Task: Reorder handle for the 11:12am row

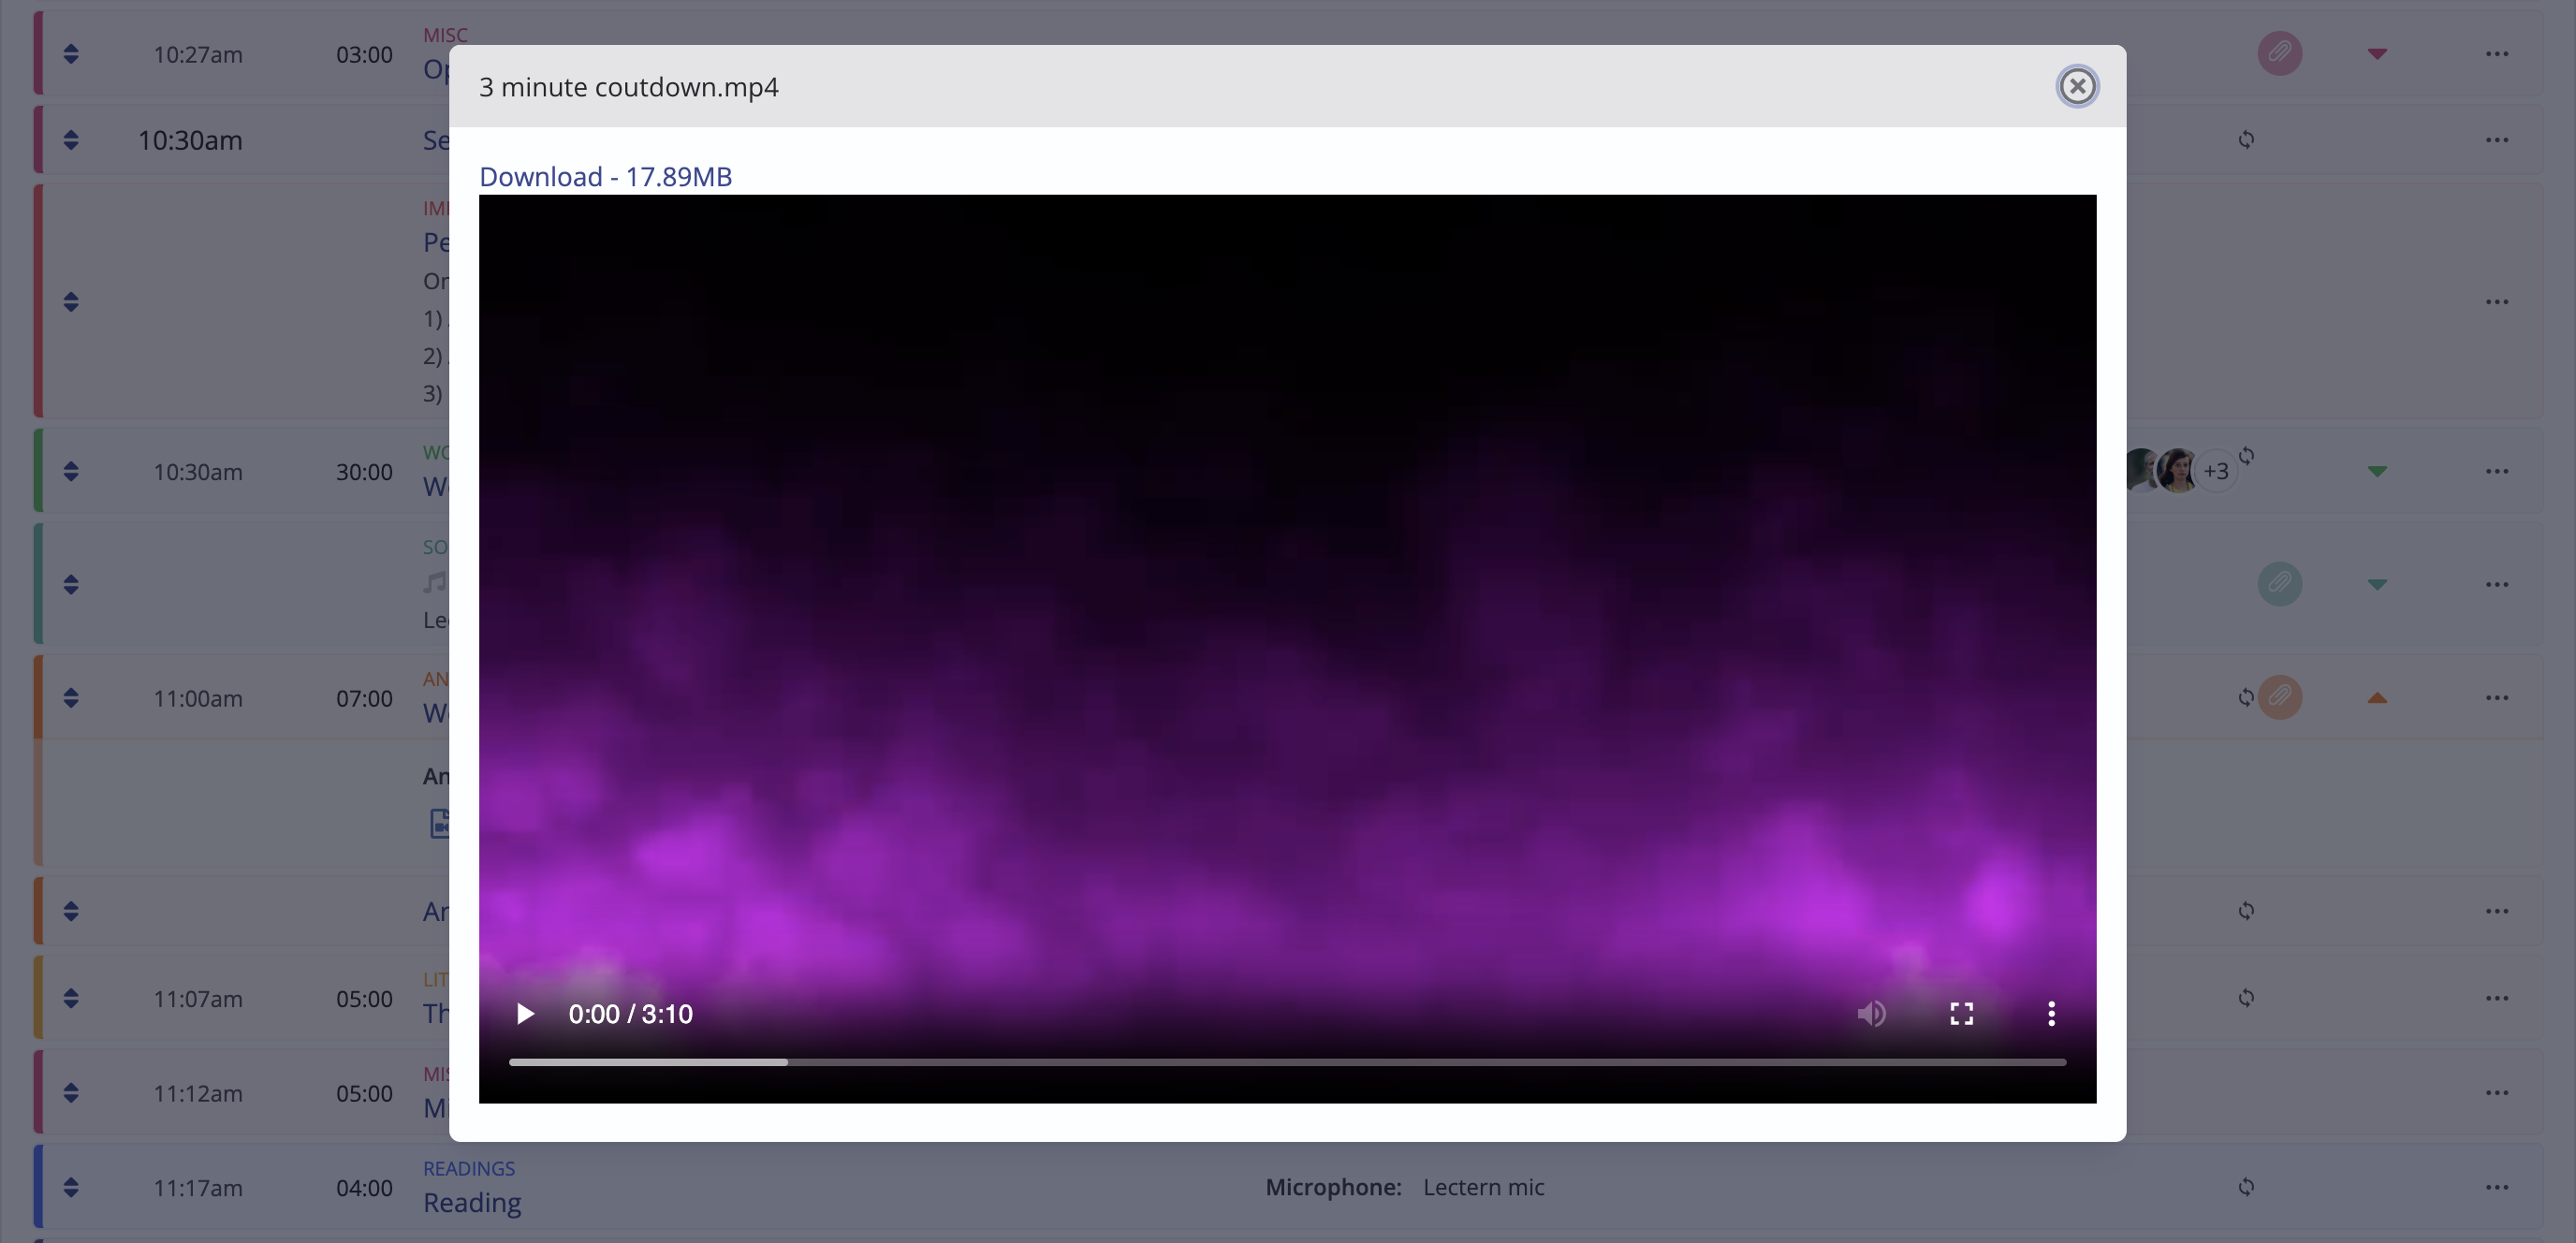Action: [x=71, y=1093]
